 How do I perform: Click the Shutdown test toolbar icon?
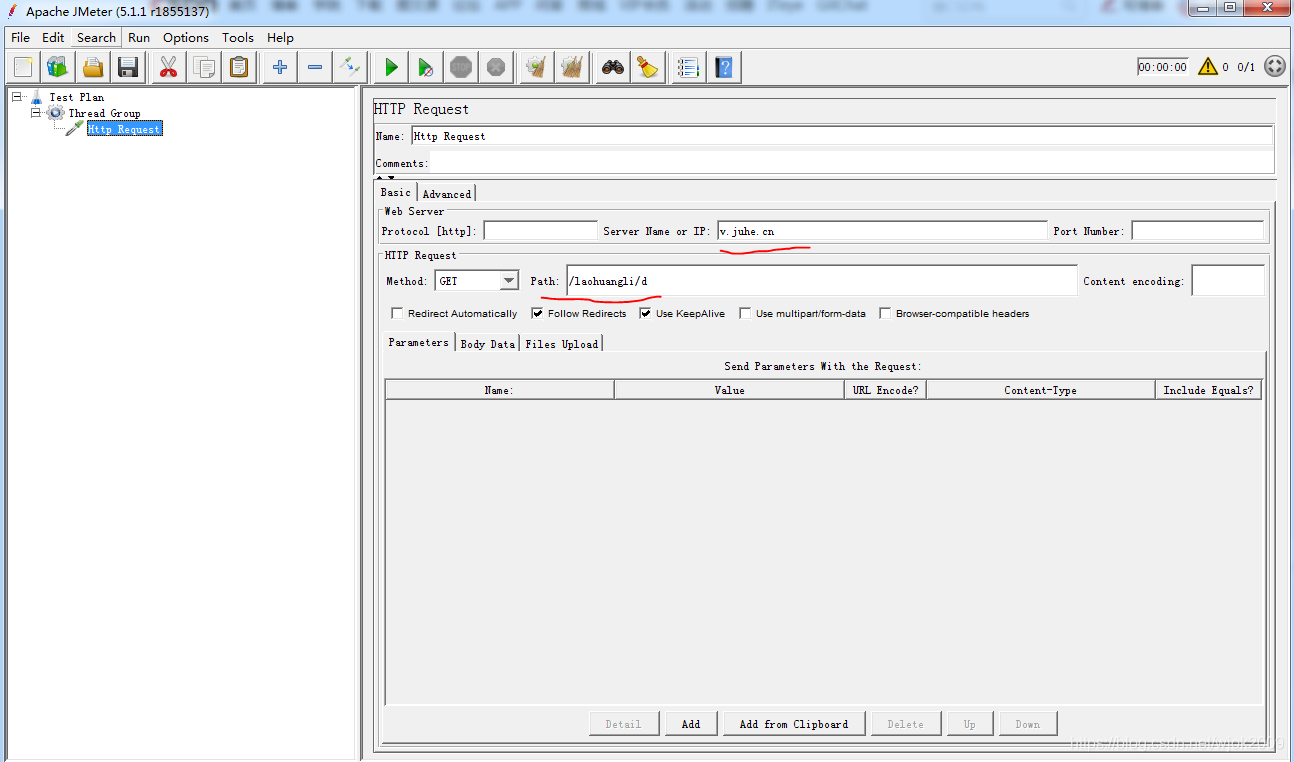pyautogui.click(x=496, y=67)
